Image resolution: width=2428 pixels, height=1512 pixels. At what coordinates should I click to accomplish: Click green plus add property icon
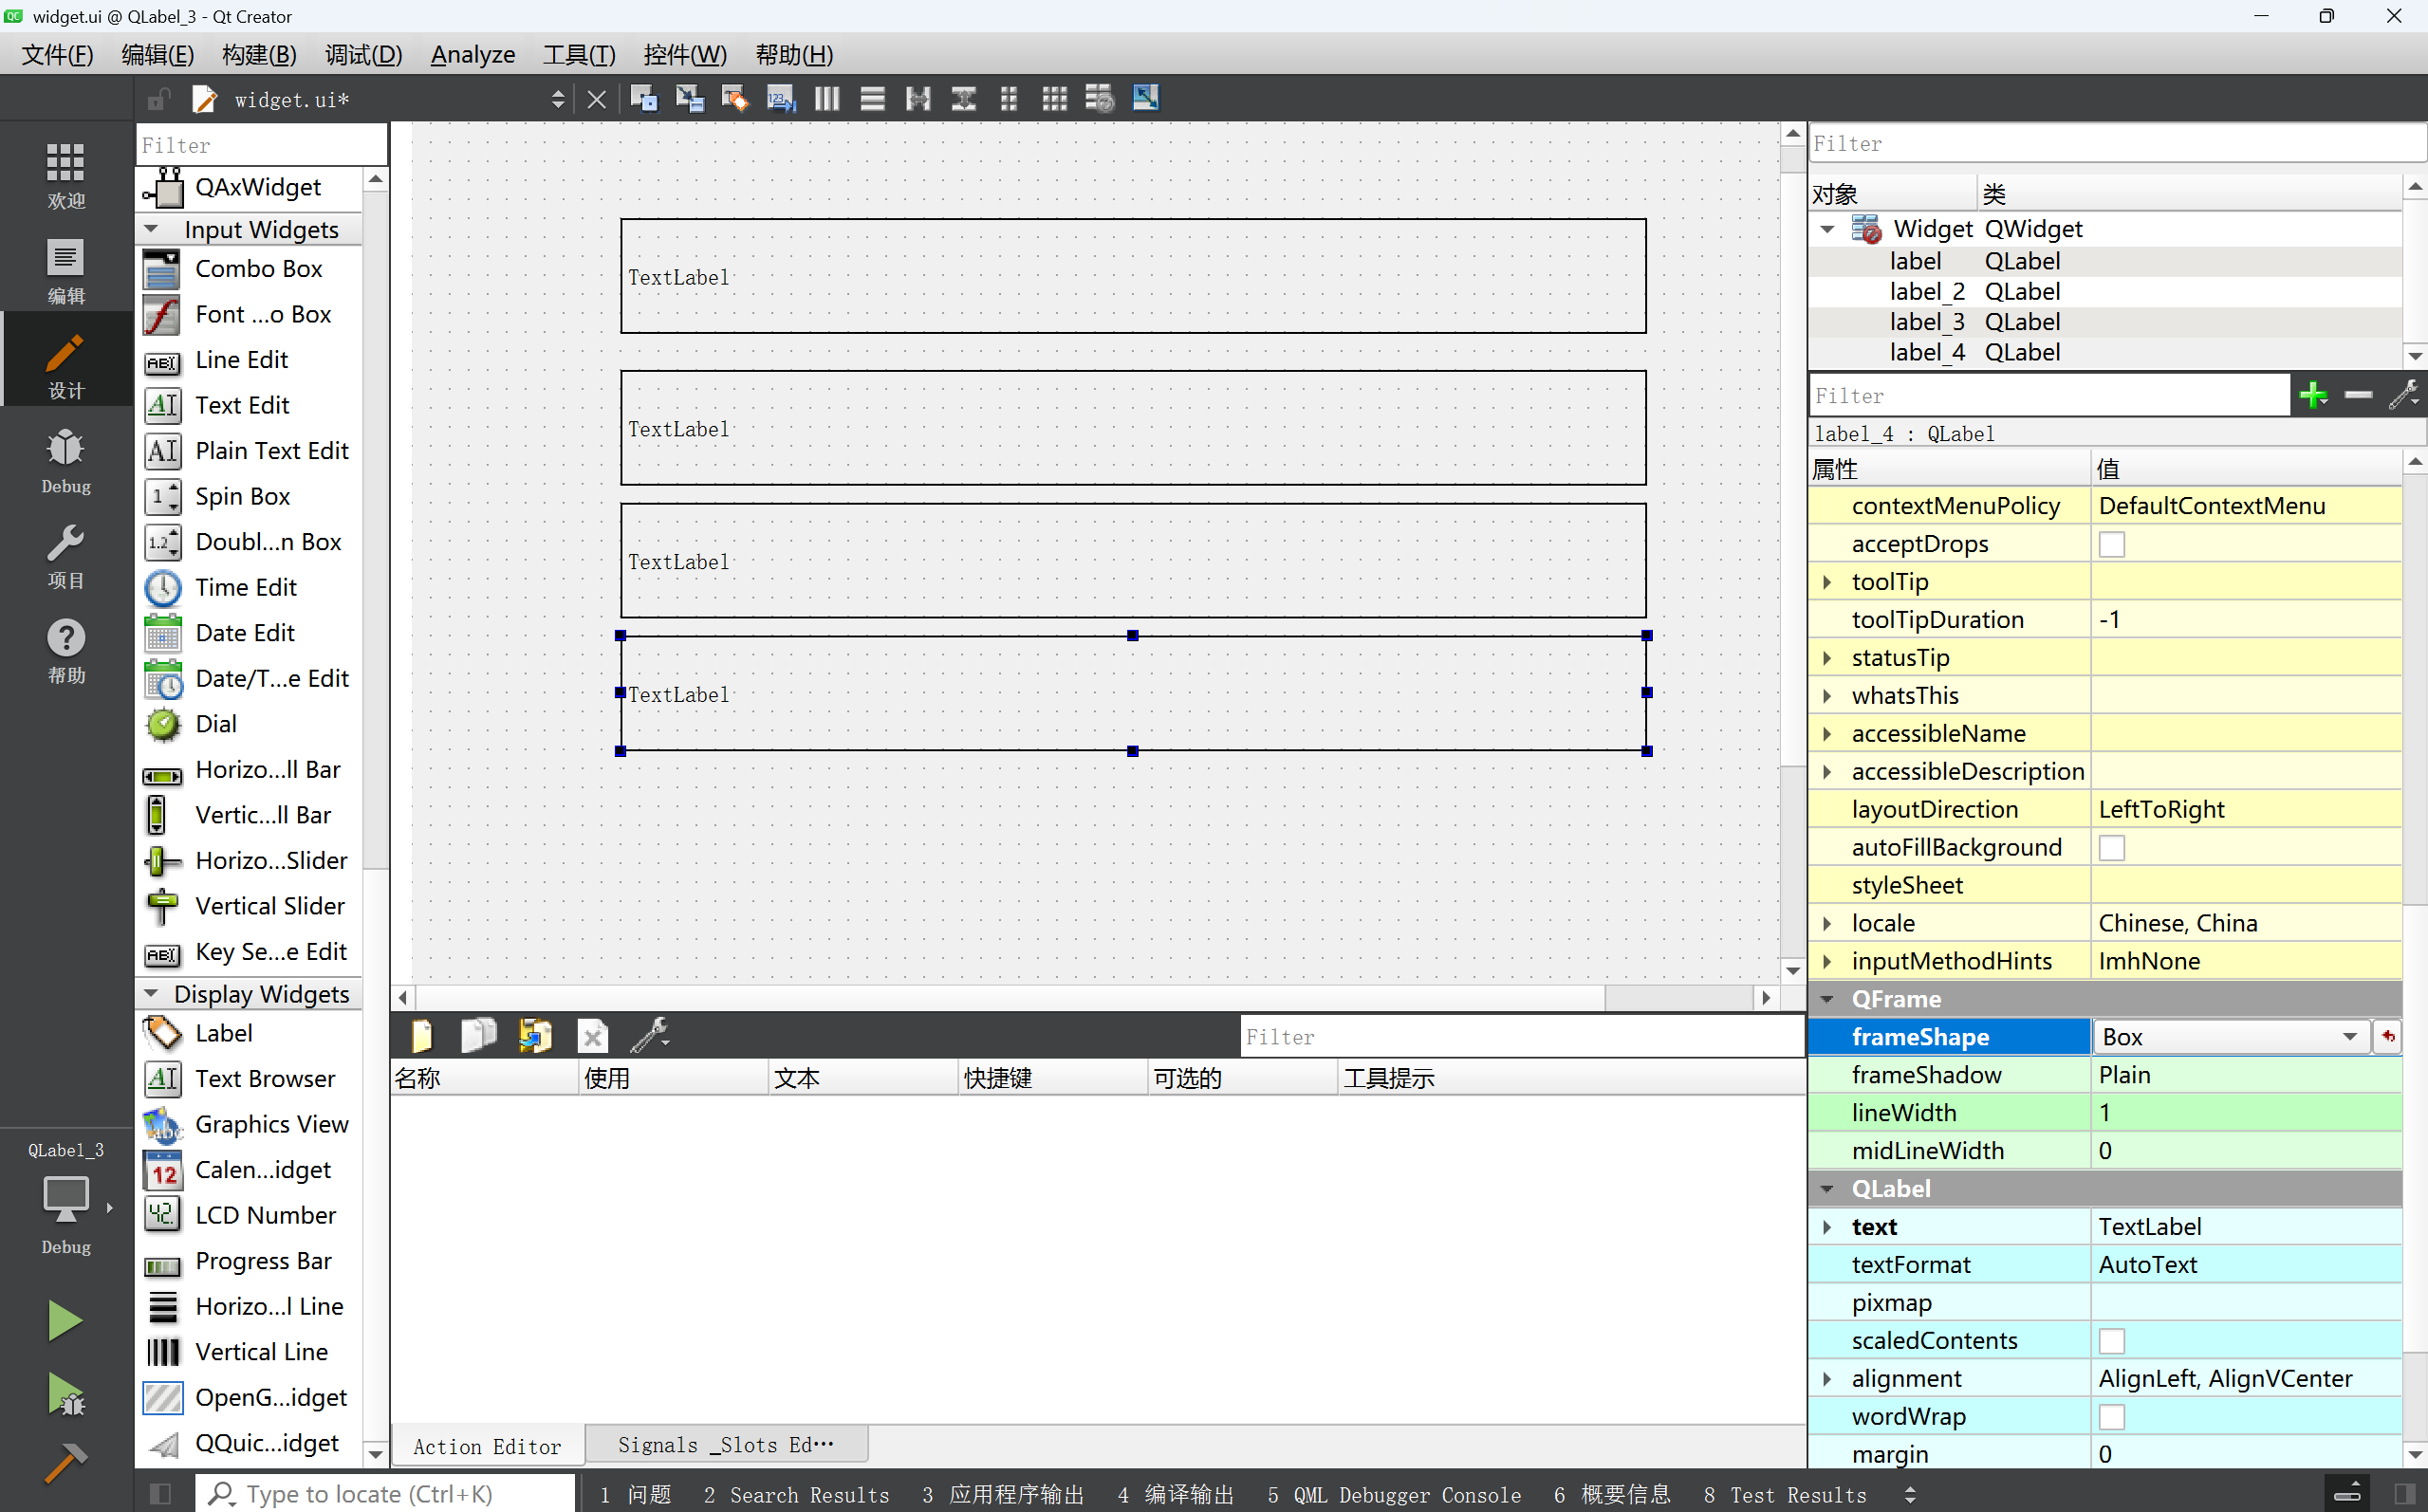pos(2313,395)
